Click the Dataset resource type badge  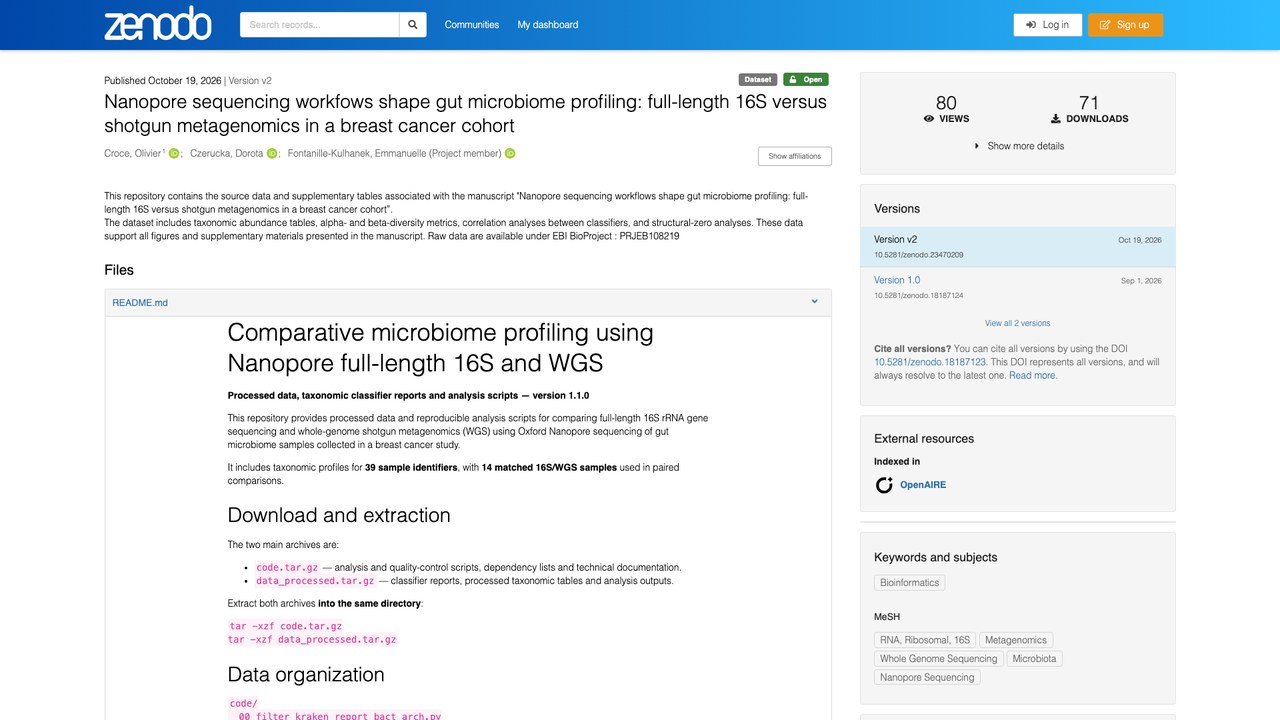(758, 80)
